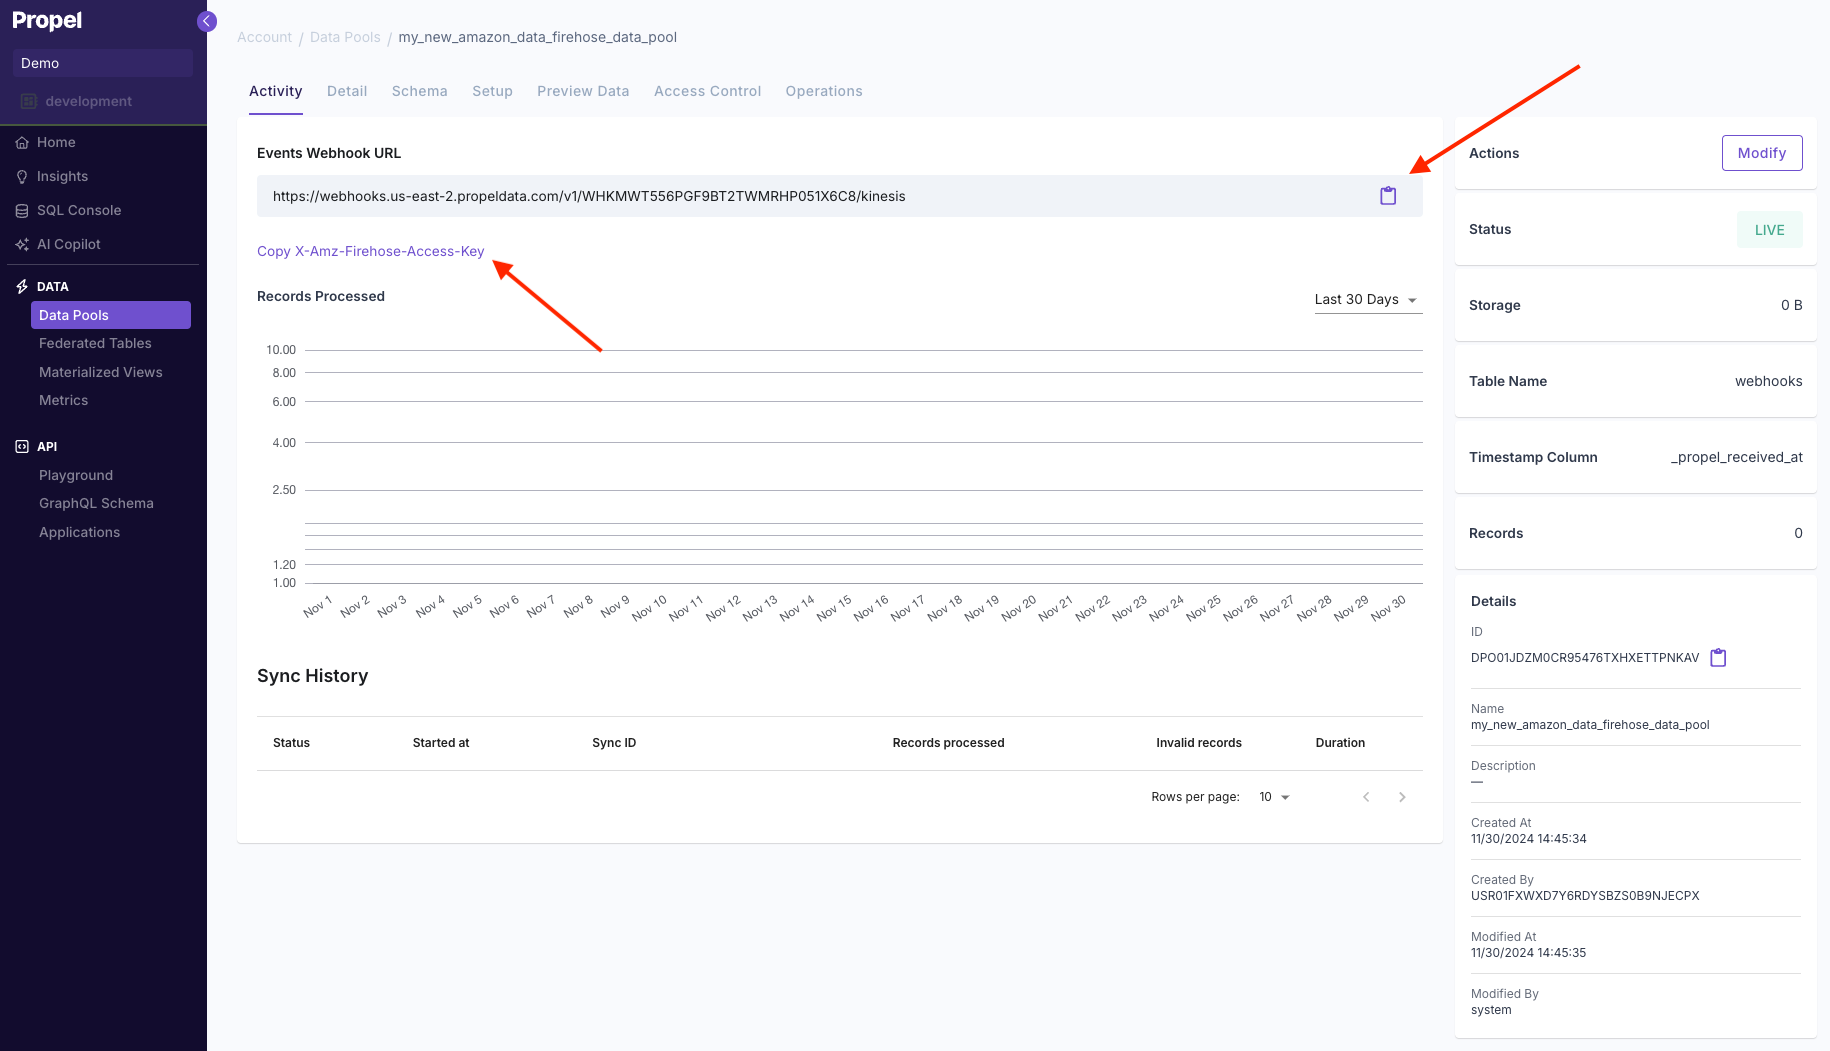This screenshot has width=1830, height=1051.
Task: Change Rows per page from 10
Action: coord(1272,797)
